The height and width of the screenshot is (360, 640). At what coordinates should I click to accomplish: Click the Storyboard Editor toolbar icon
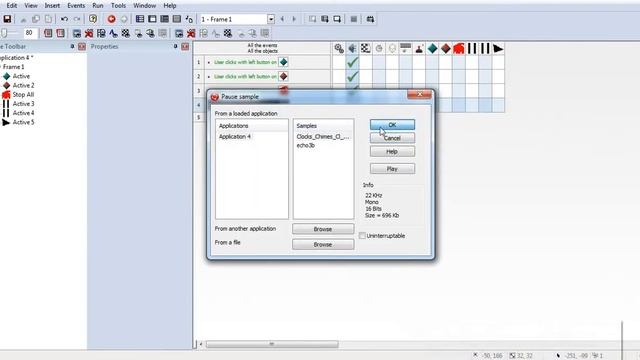(140, 19)
